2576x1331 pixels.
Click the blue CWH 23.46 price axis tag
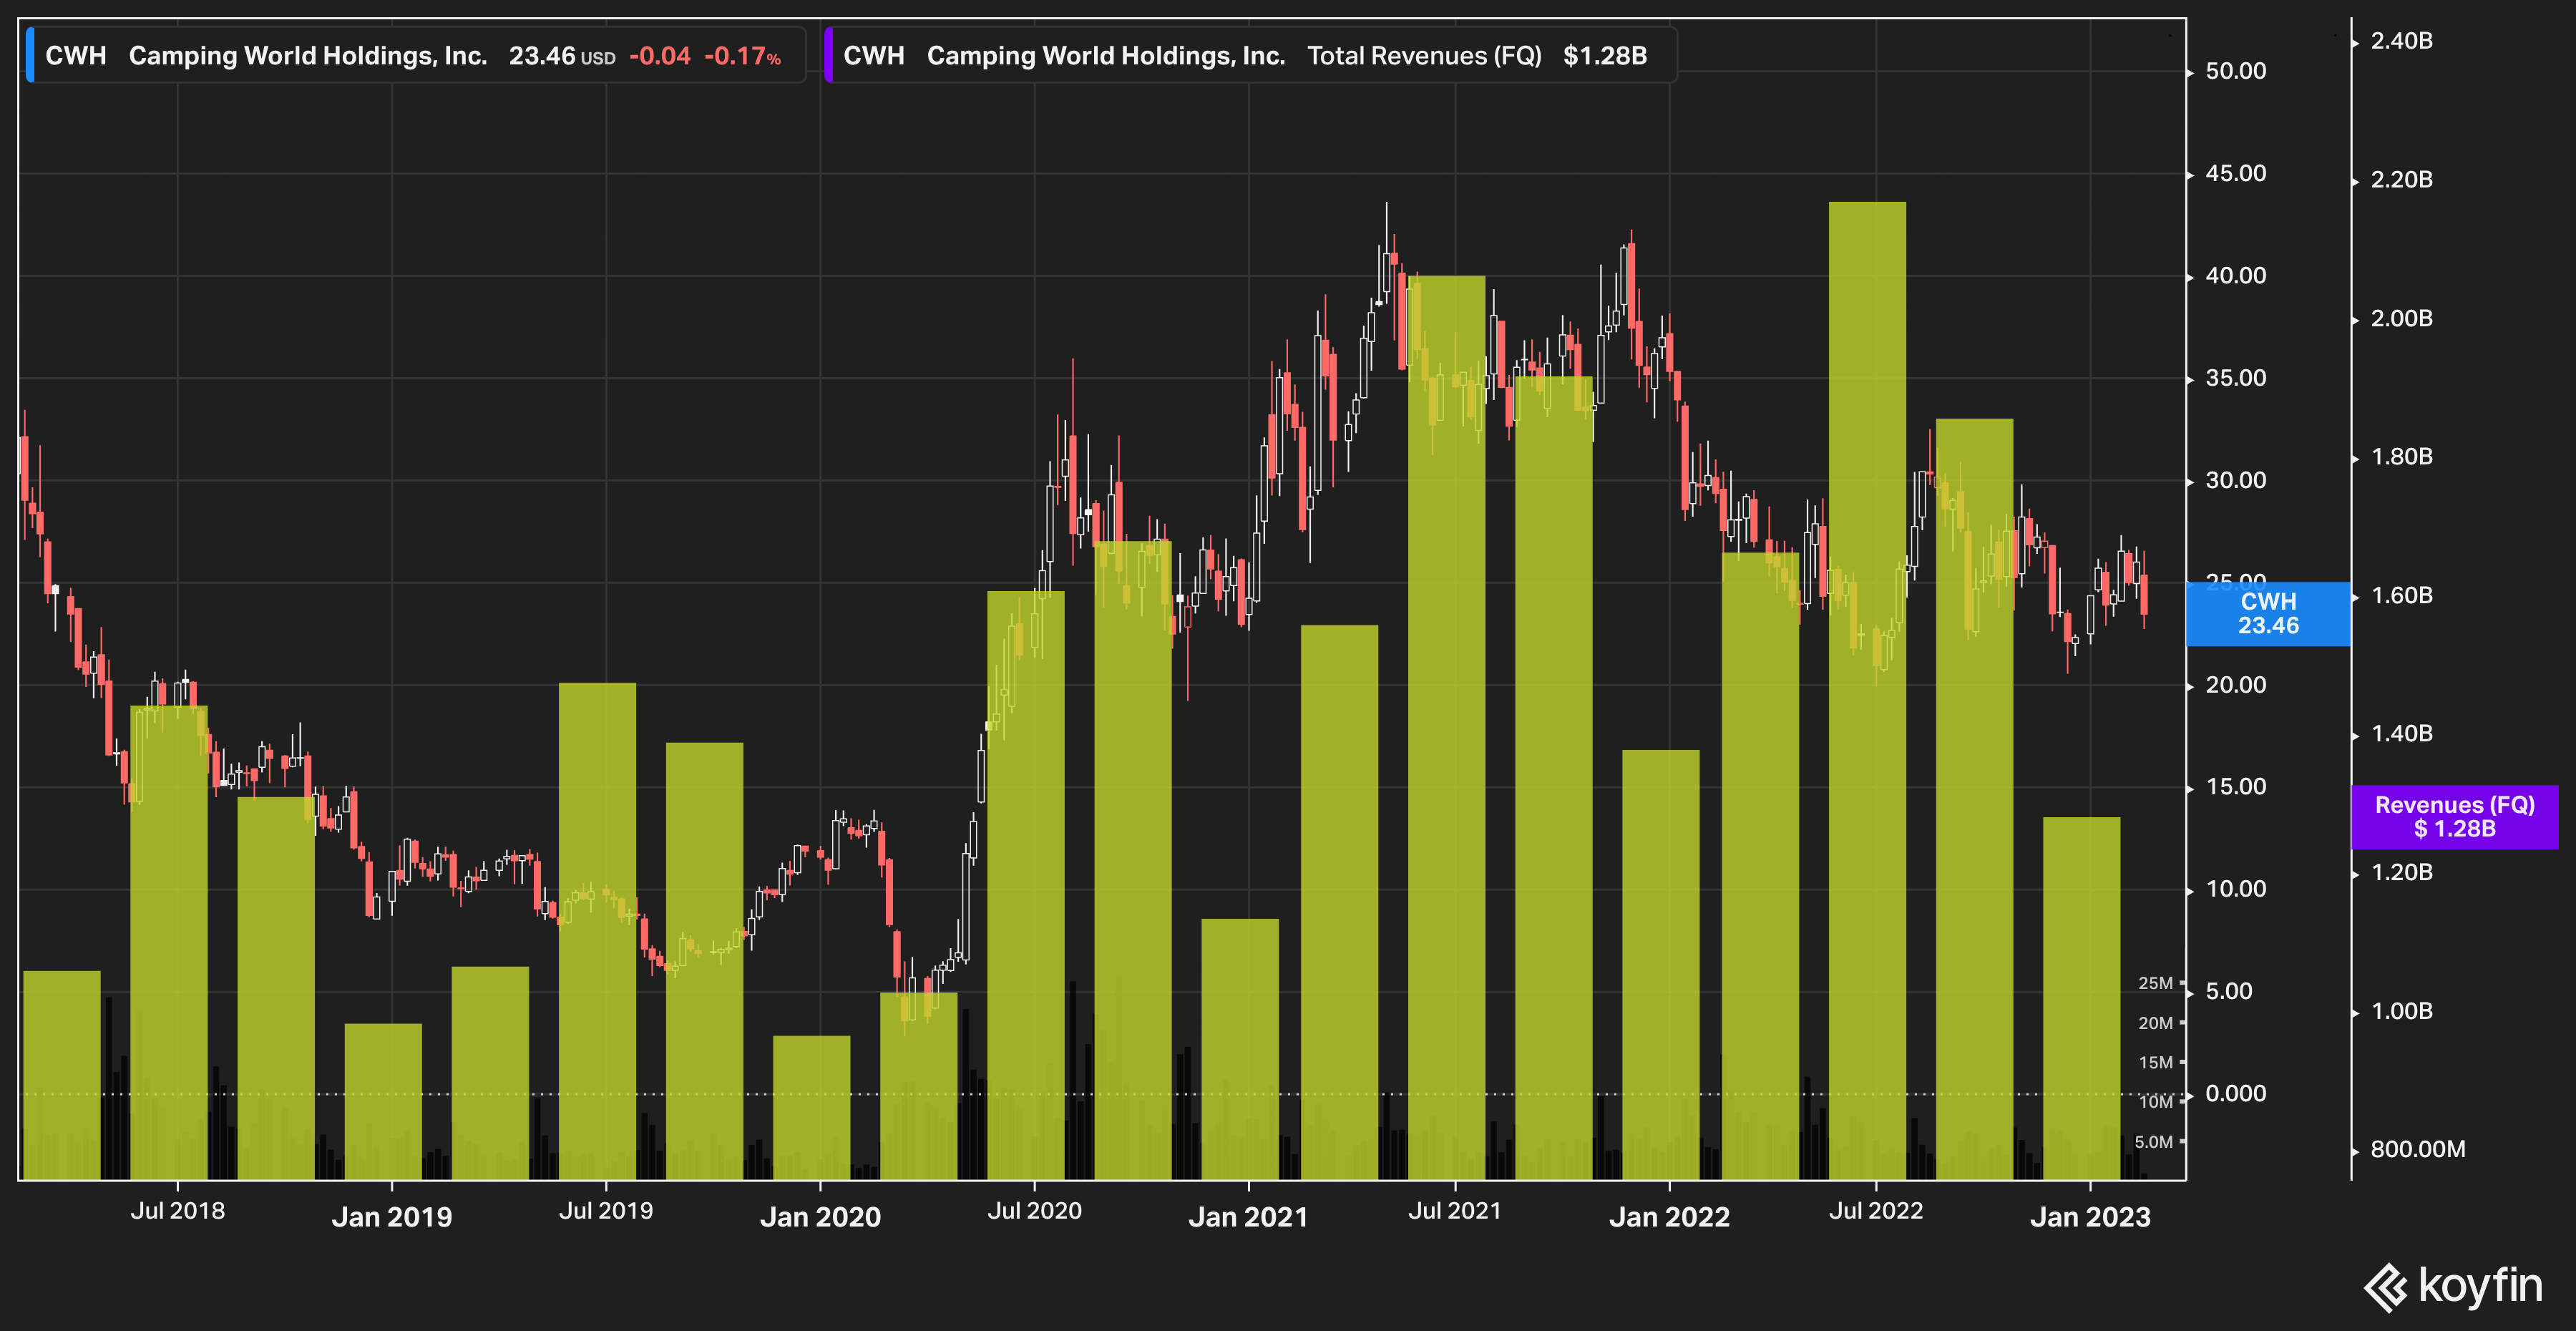click(2268, 613)
